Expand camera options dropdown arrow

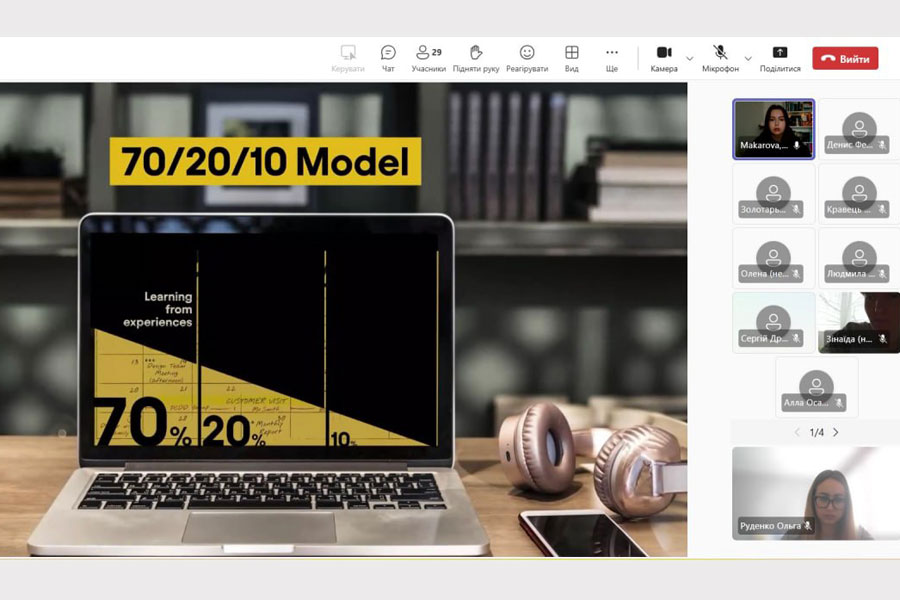pos(690,59)
